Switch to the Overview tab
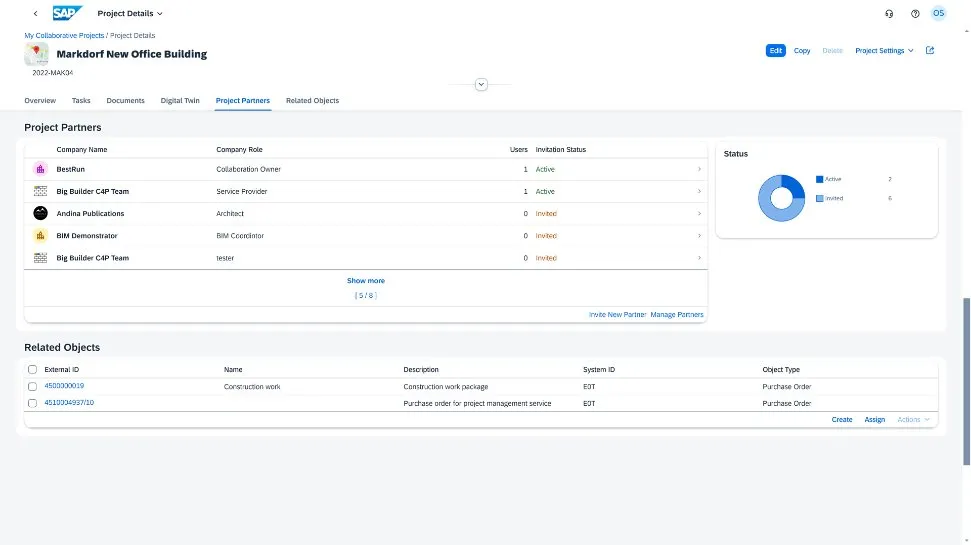The height and width of the screenshot is (545, 971). [40, 100]
